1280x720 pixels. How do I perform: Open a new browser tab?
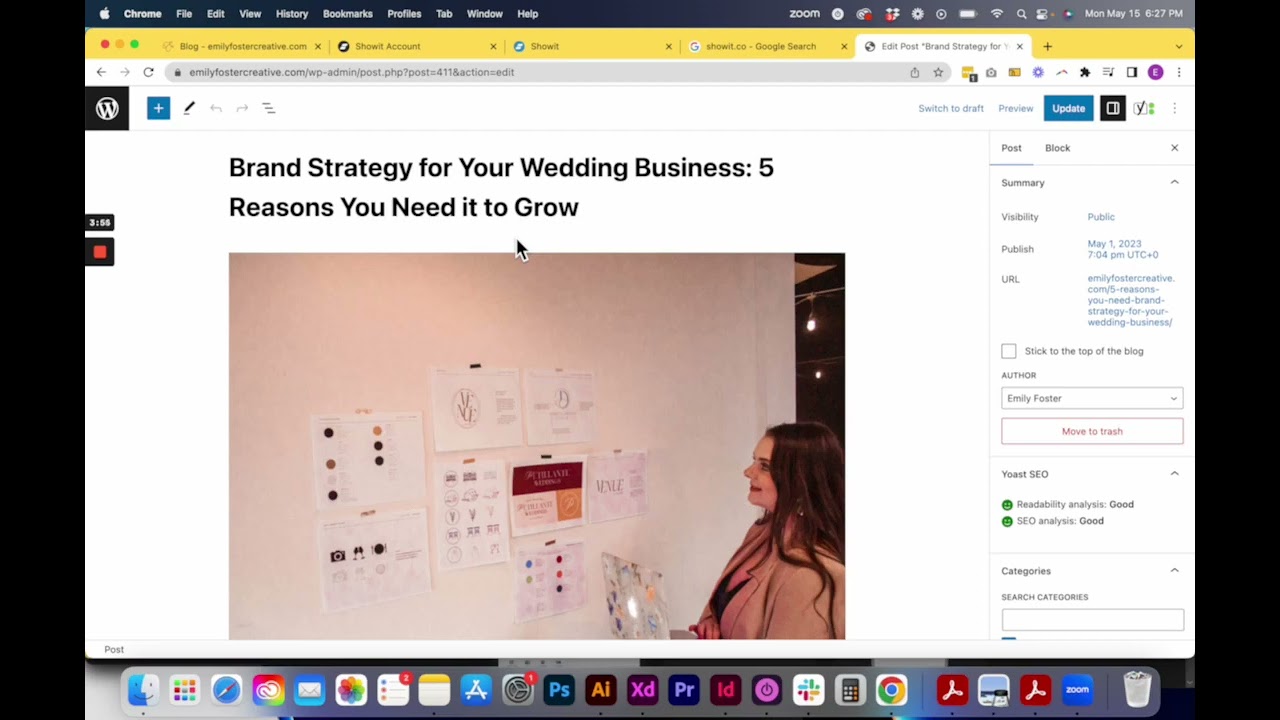(1047, 46)
